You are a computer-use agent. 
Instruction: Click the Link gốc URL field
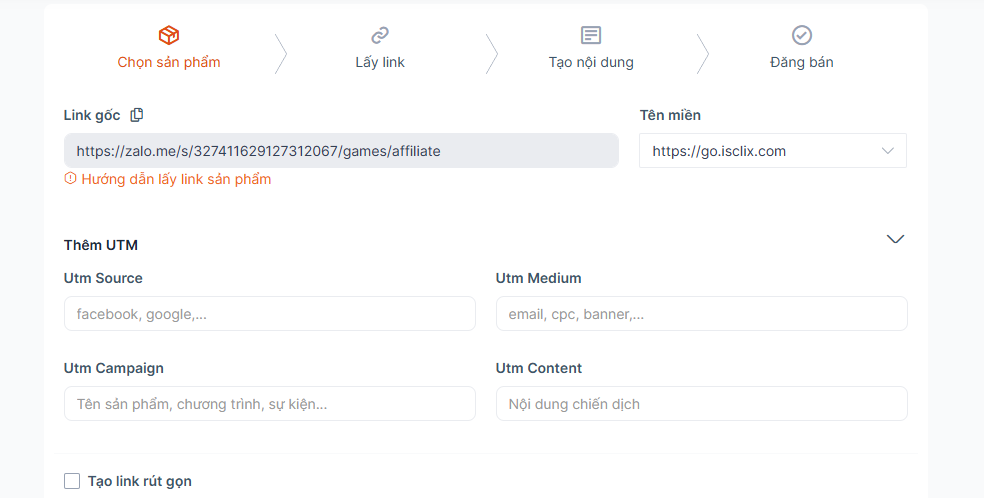tap(341, 151)
